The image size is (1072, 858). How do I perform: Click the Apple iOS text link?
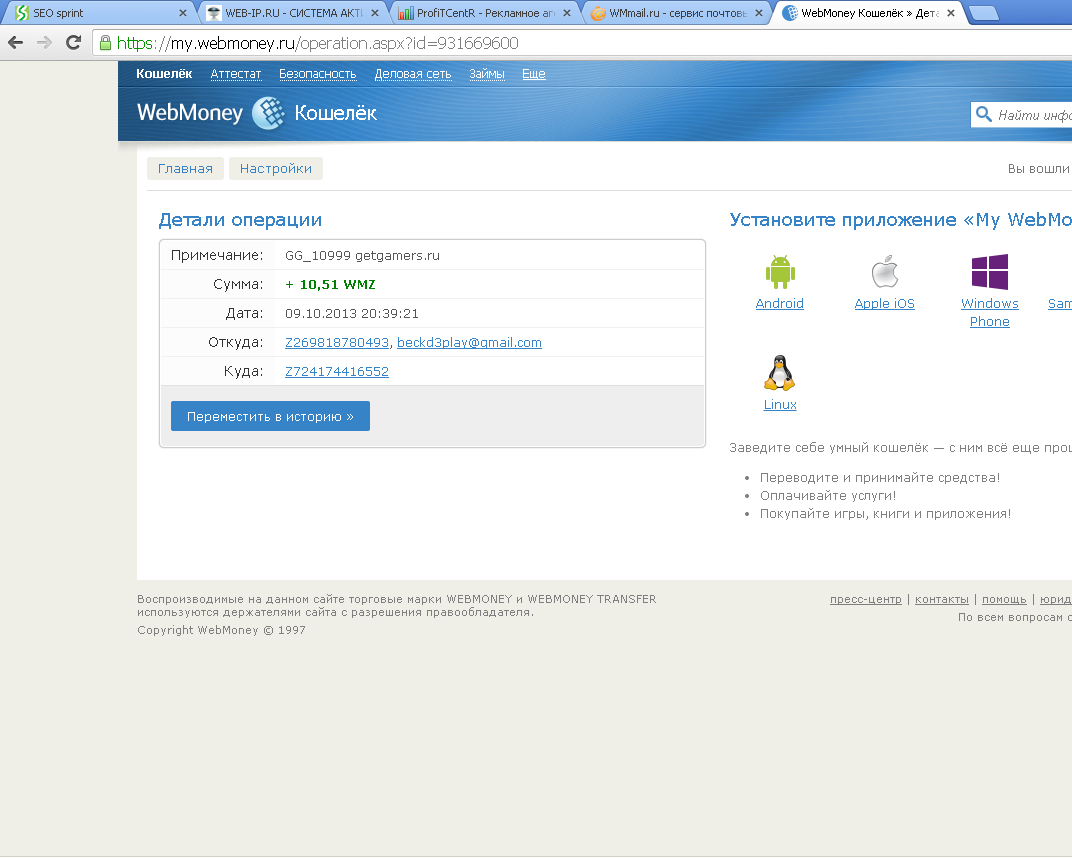(x=885, y=304)
